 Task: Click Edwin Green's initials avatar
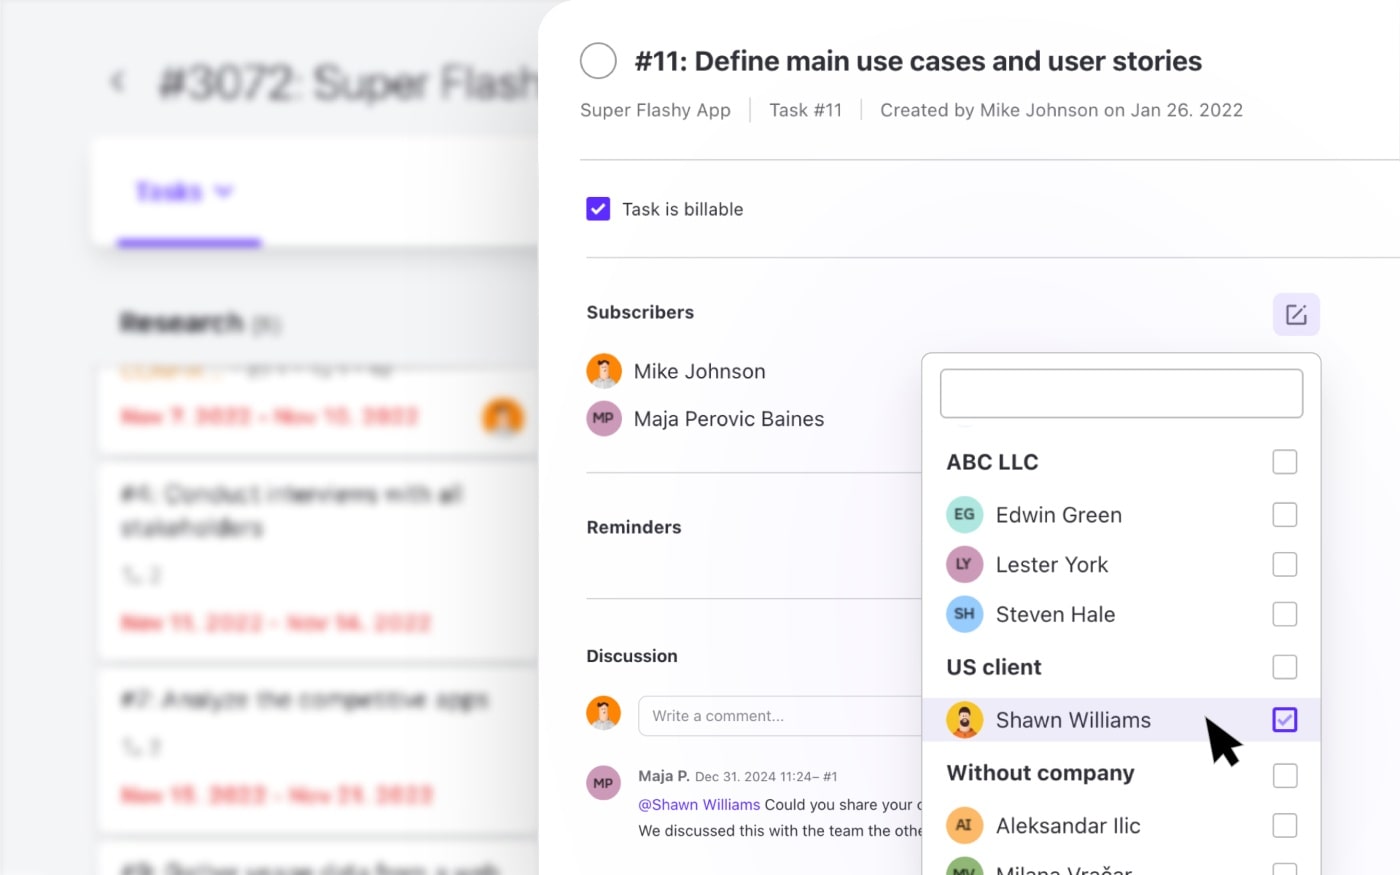click(964, 514)
